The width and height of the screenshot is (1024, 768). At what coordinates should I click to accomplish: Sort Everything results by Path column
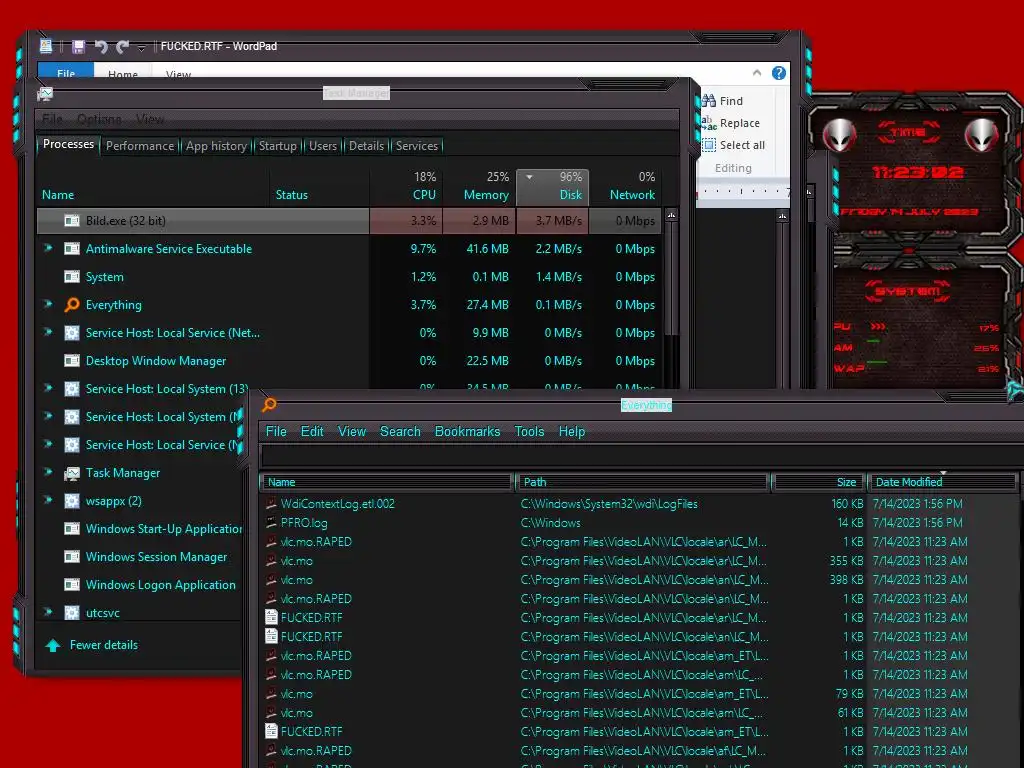[x=642, y=482]
